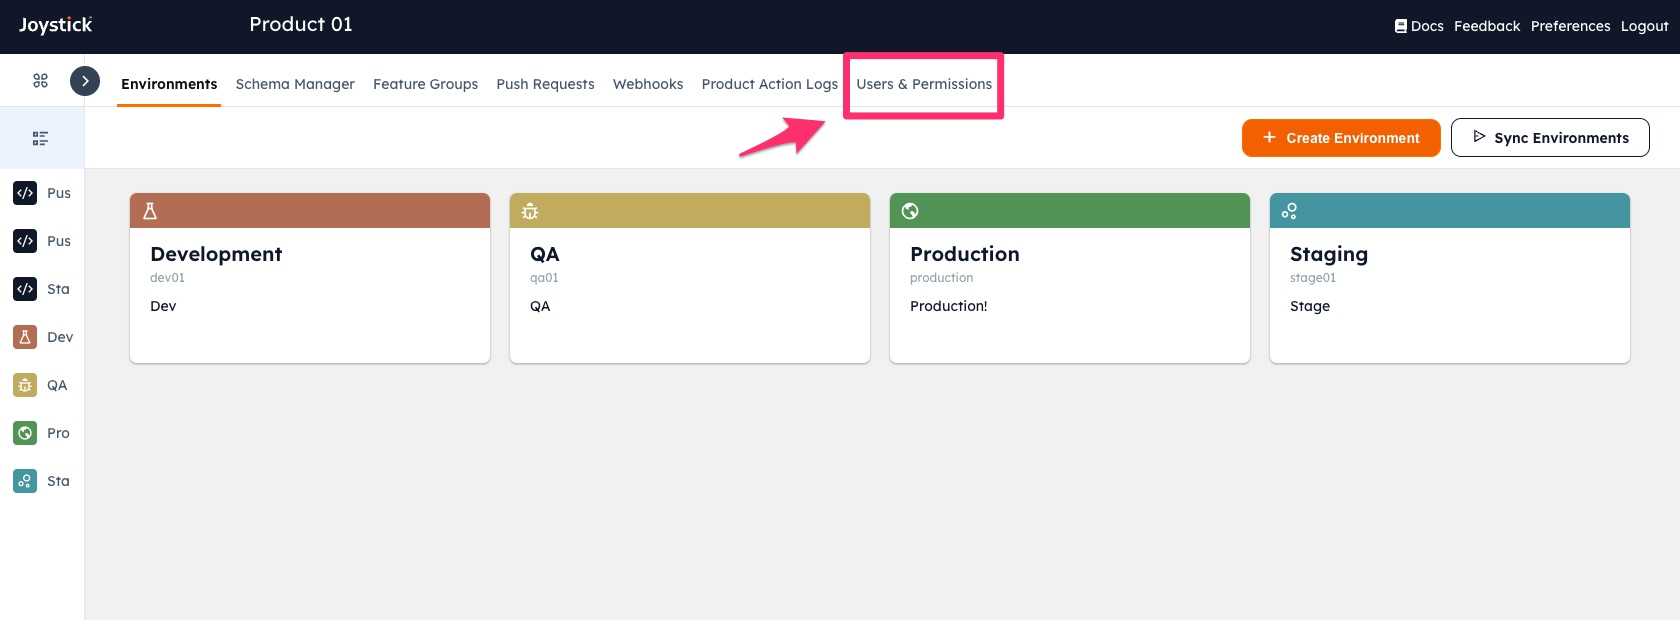Image resolution: width=1680 pixels, height=620 pixels.
Task: Open the second Pus code icon in the sidebar
Action: click(x=25, y=241)
